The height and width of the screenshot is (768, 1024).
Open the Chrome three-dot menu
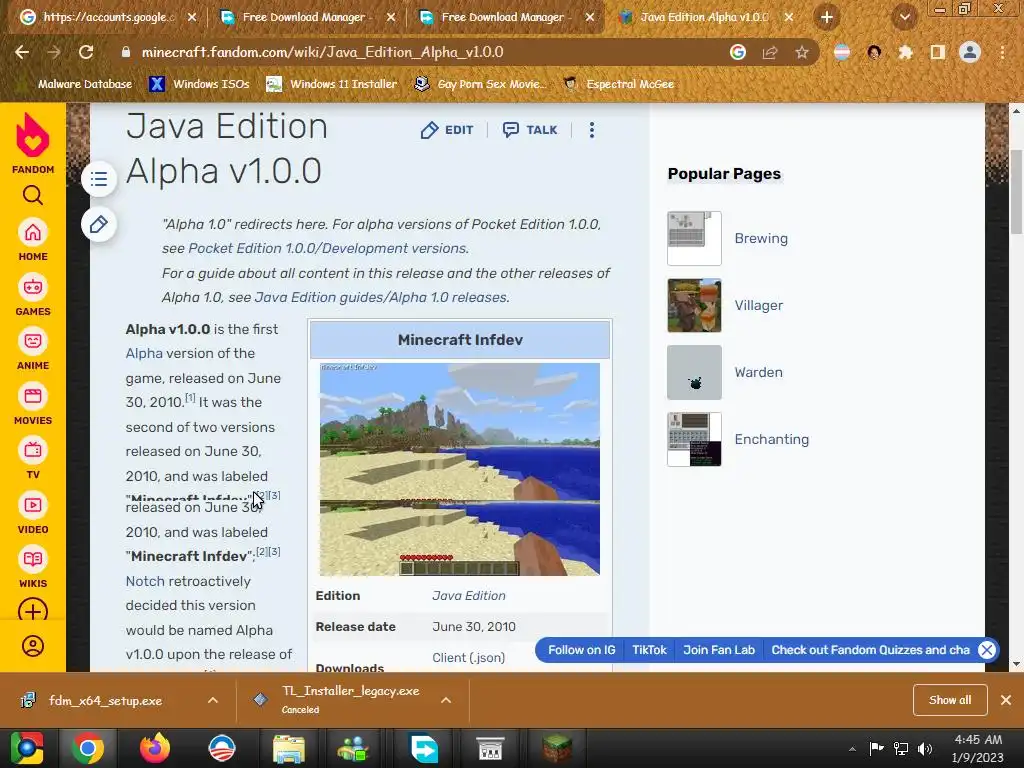(x=1002, y=52)
